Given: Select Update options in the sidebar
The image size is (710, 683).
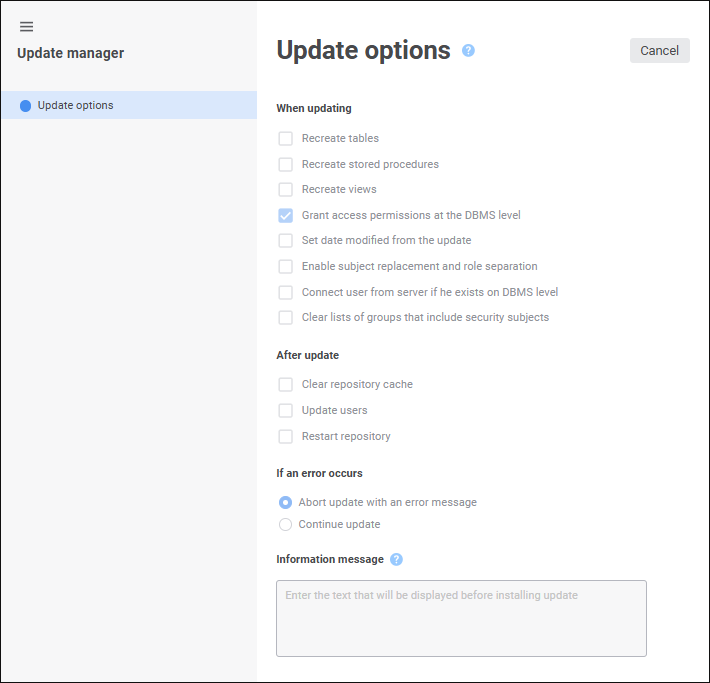Looking at the screenshot, I should [75, 105].
